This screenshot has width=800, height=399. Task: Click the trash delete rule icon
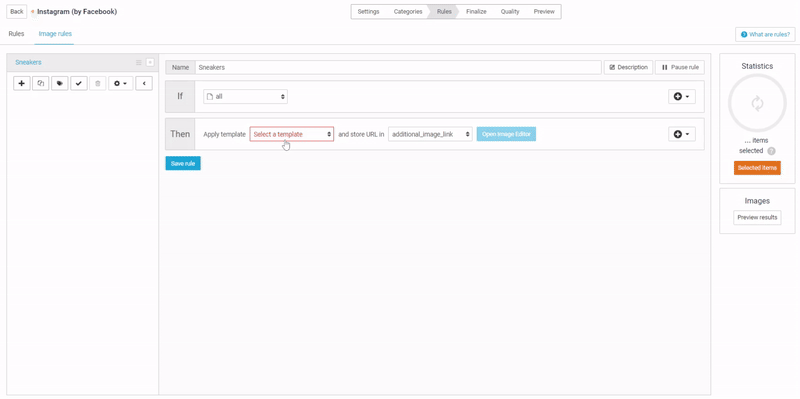[98, 83]
